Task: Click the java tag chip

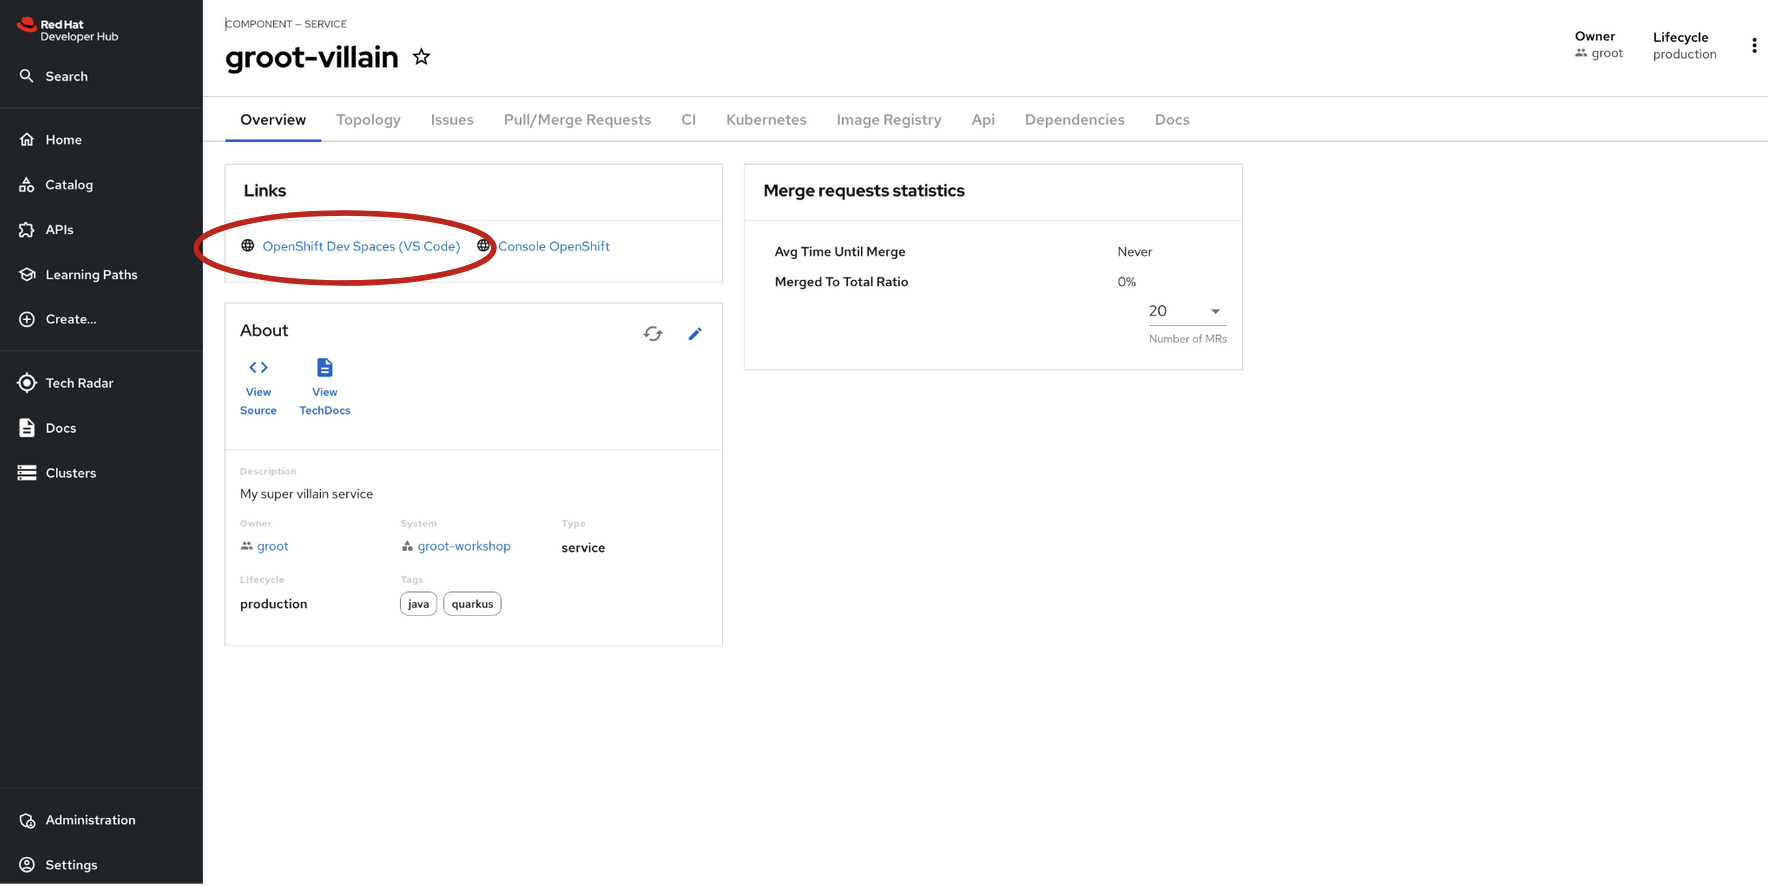Action: pyautogui.click(x=418, y=604)
